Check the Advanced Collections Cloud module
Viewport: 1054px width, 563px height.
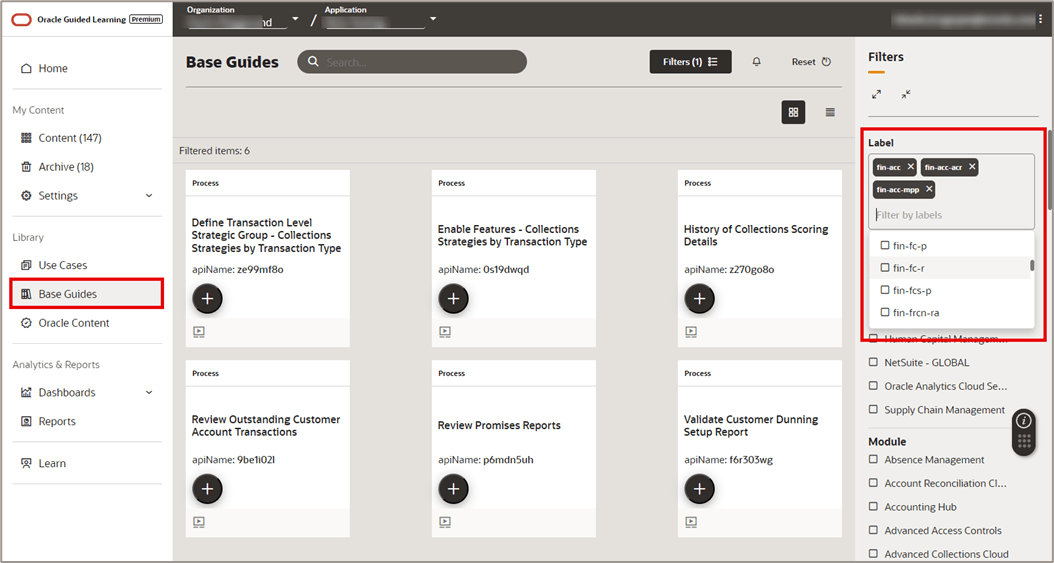873,554
